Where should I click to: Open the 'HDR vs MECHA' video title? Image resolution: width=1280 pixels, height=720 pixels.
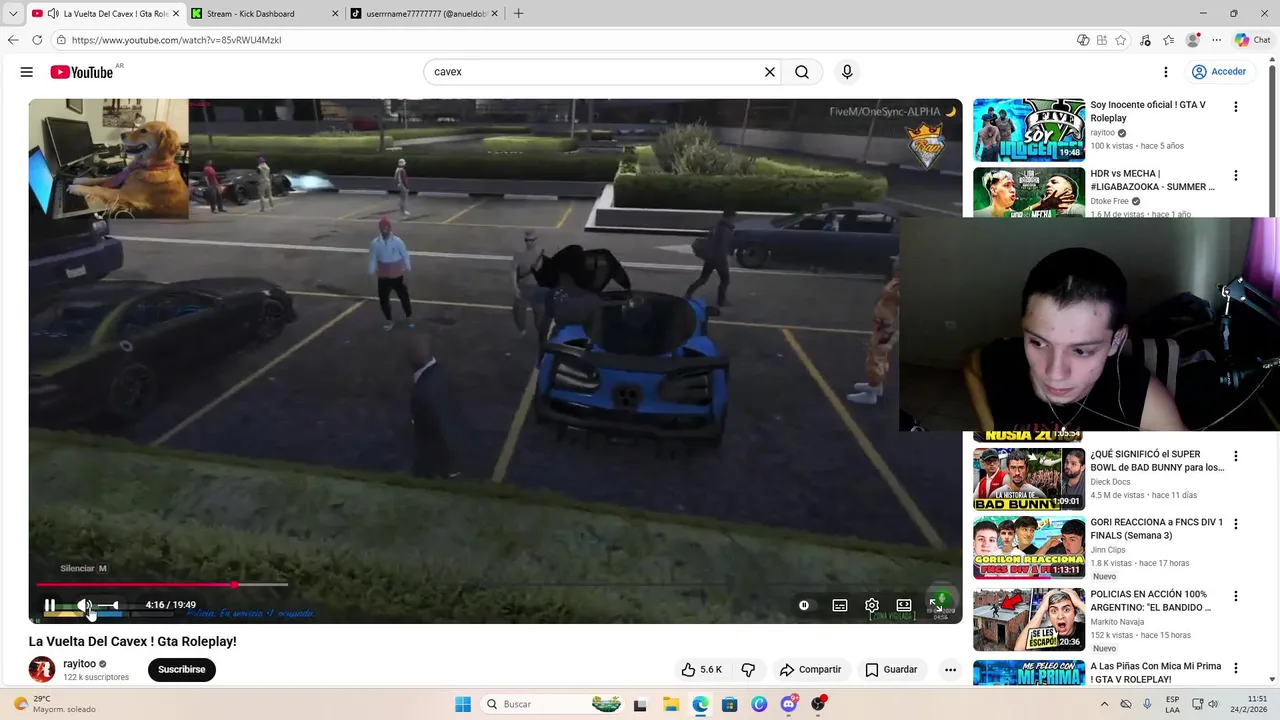pyautogui.click(x=1153, y=180)
